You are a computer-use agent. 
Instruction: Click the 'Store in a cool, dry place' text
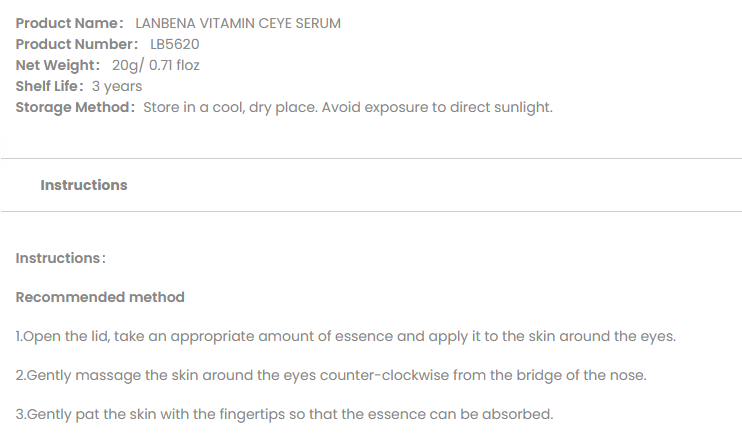[x=228, y=107]
